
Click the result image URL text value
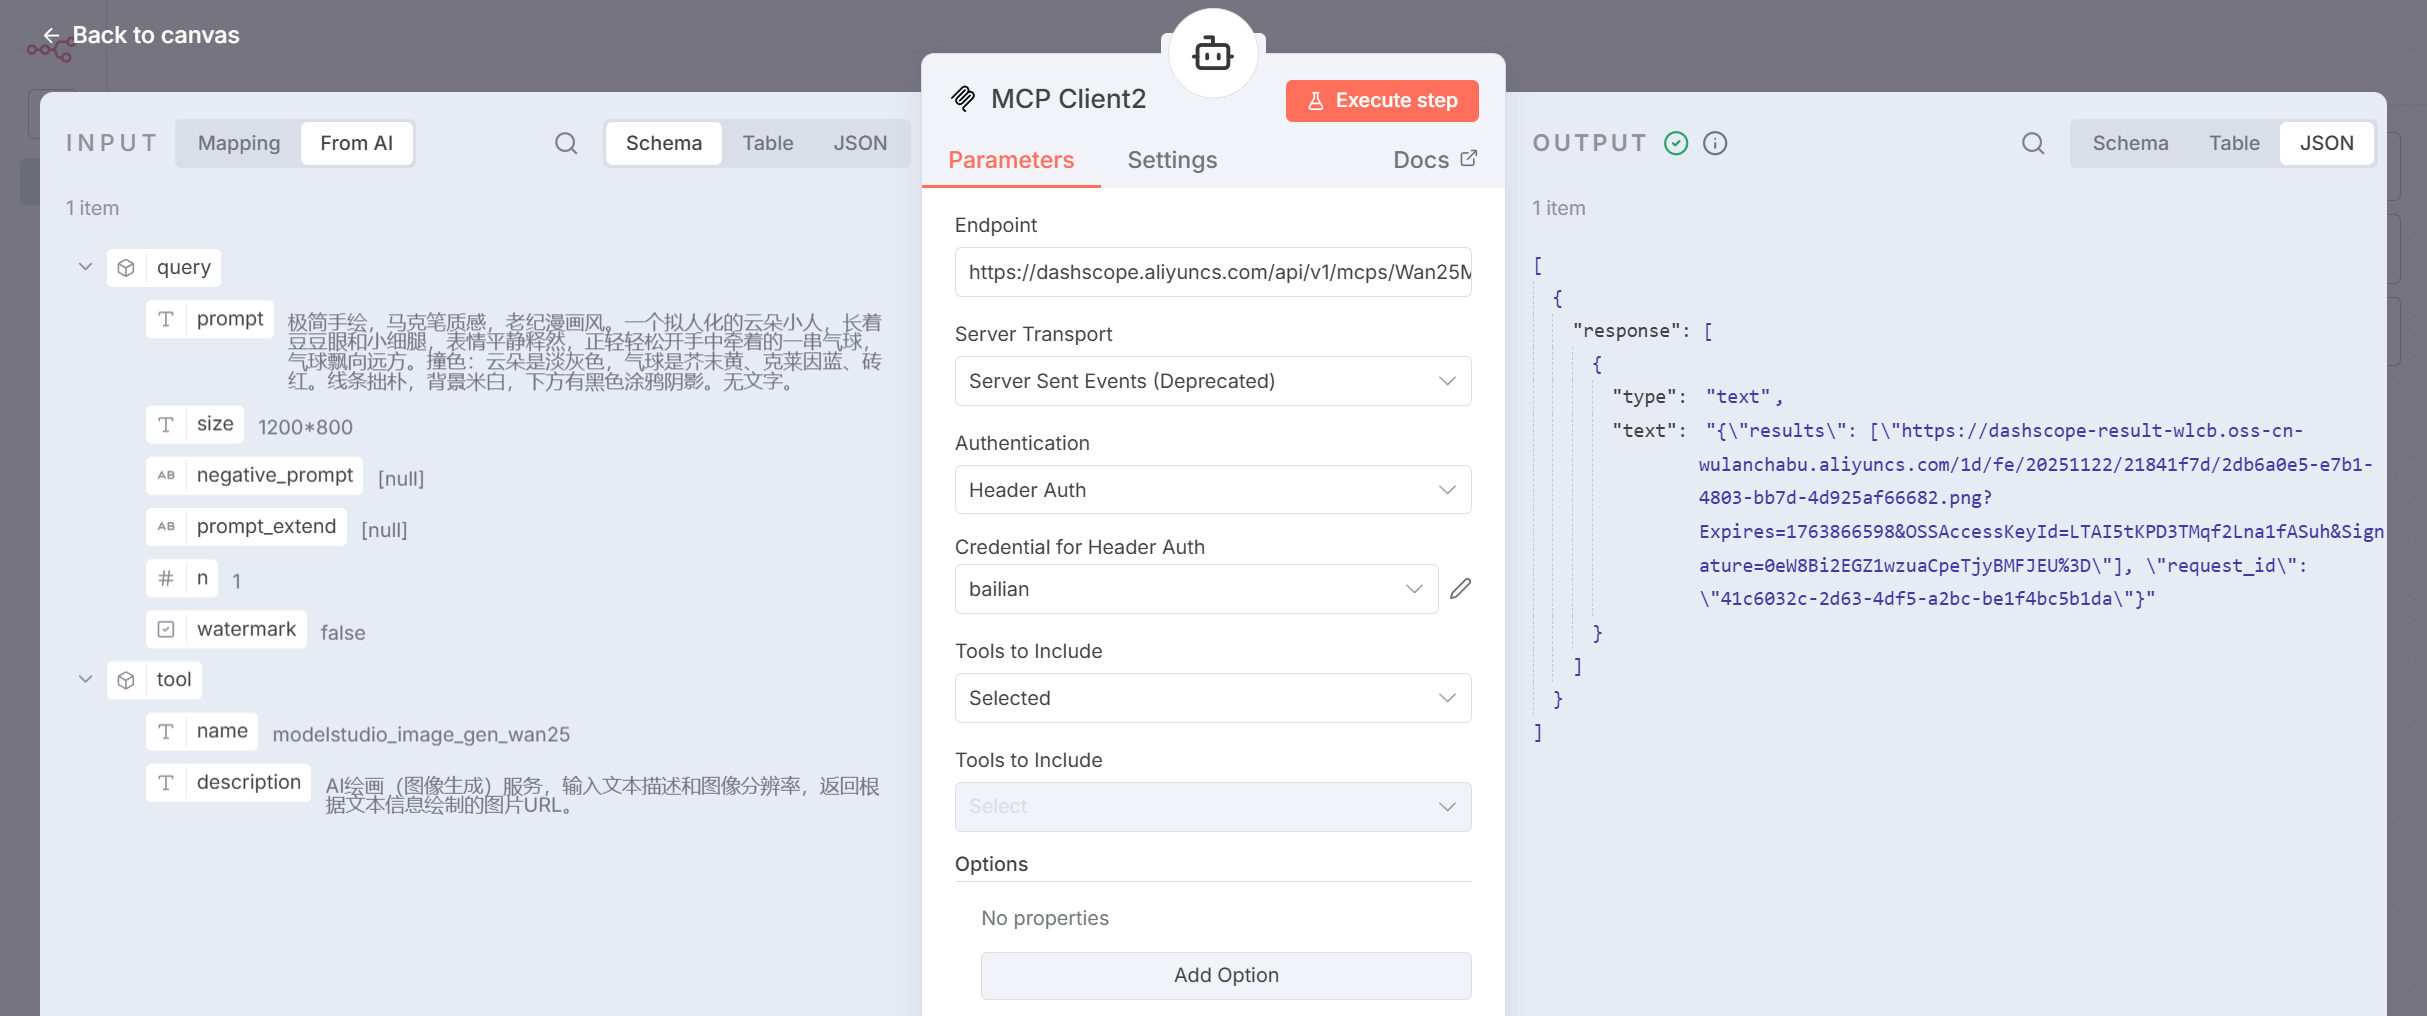(x=2040, y=515)
